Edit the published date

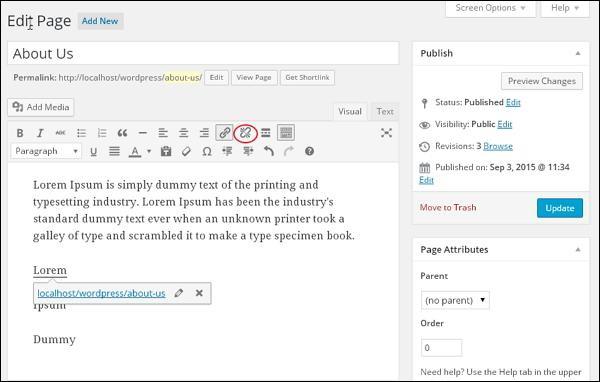coord(426,180)
